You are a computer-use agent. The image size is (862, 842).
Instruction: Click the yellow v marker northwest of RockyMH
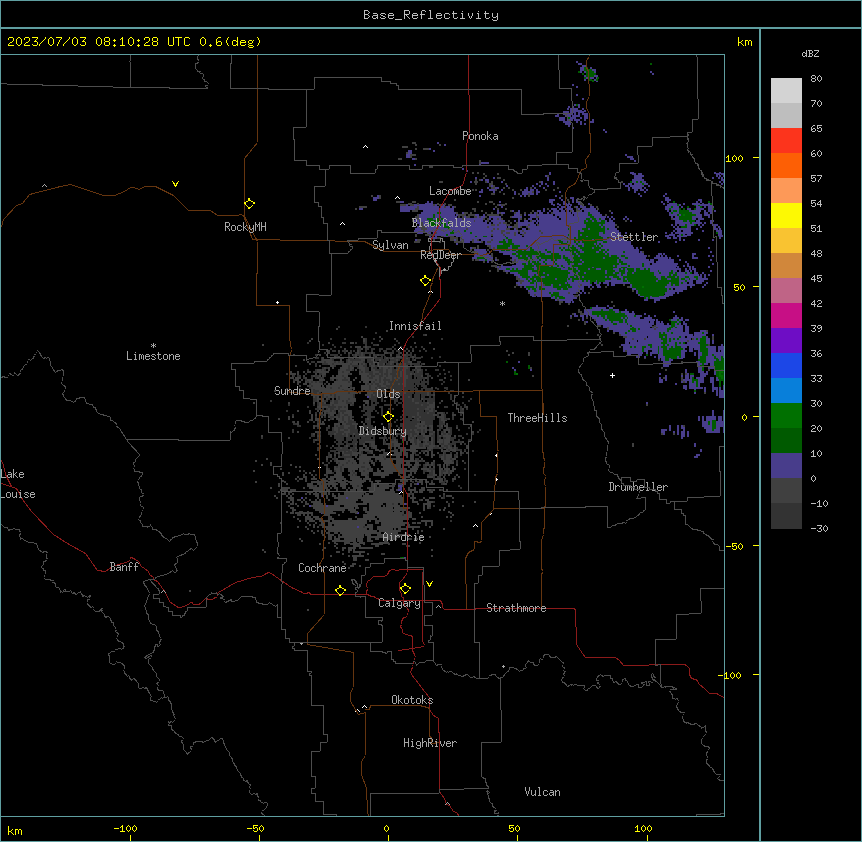[x=175, y=184]
